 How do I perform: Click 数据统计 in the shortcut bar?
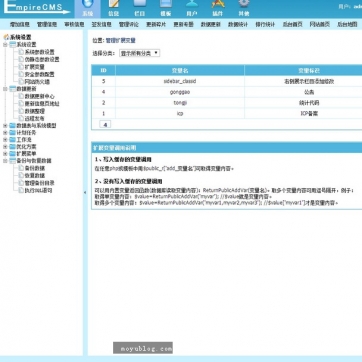(x=238, y=24)
